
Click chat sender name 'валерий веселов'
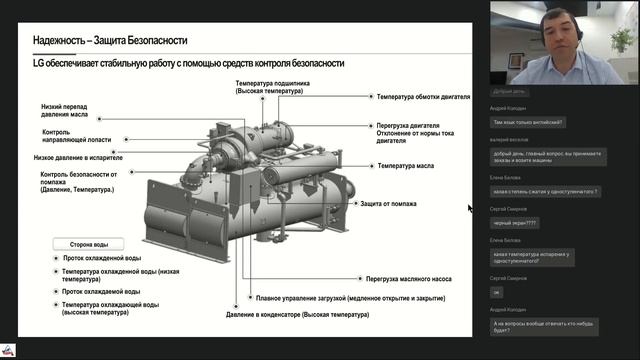pyautogui.click(x=509, y=140)
